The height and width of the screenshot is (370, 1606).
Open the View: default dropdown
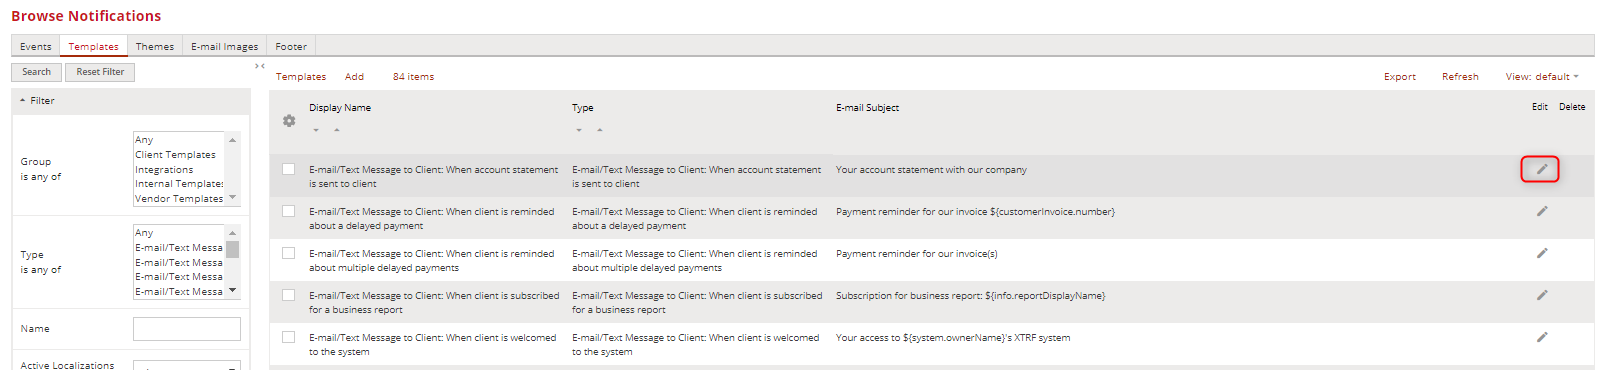1542,77
